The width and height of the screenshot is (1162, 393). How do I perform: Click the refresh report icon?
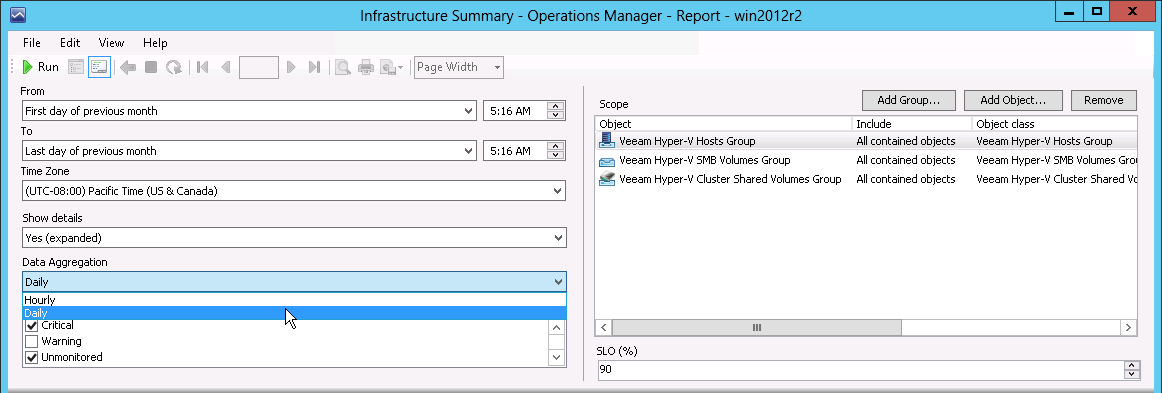pos(173,67)
